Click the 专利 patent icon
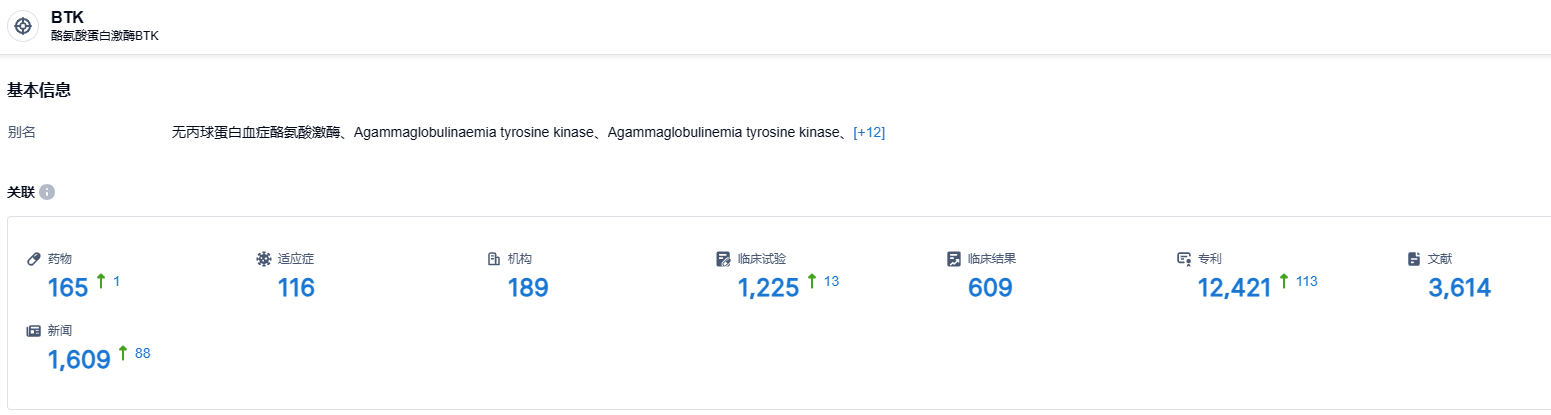The width and height of the screenshot is (1551, 415). [x=1184, y=259]
